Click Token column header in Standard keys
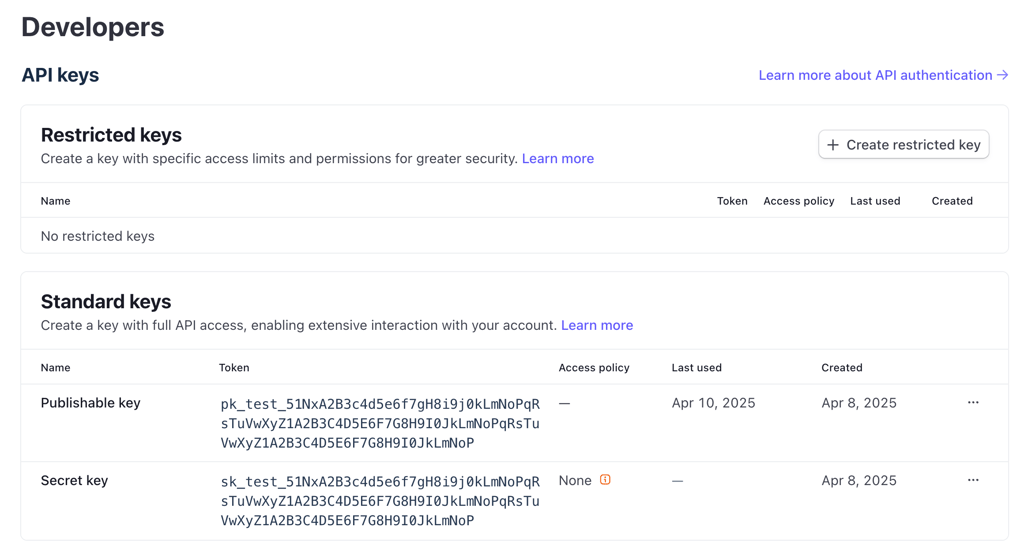This screenshot has width=1024, height=553. 234,368
